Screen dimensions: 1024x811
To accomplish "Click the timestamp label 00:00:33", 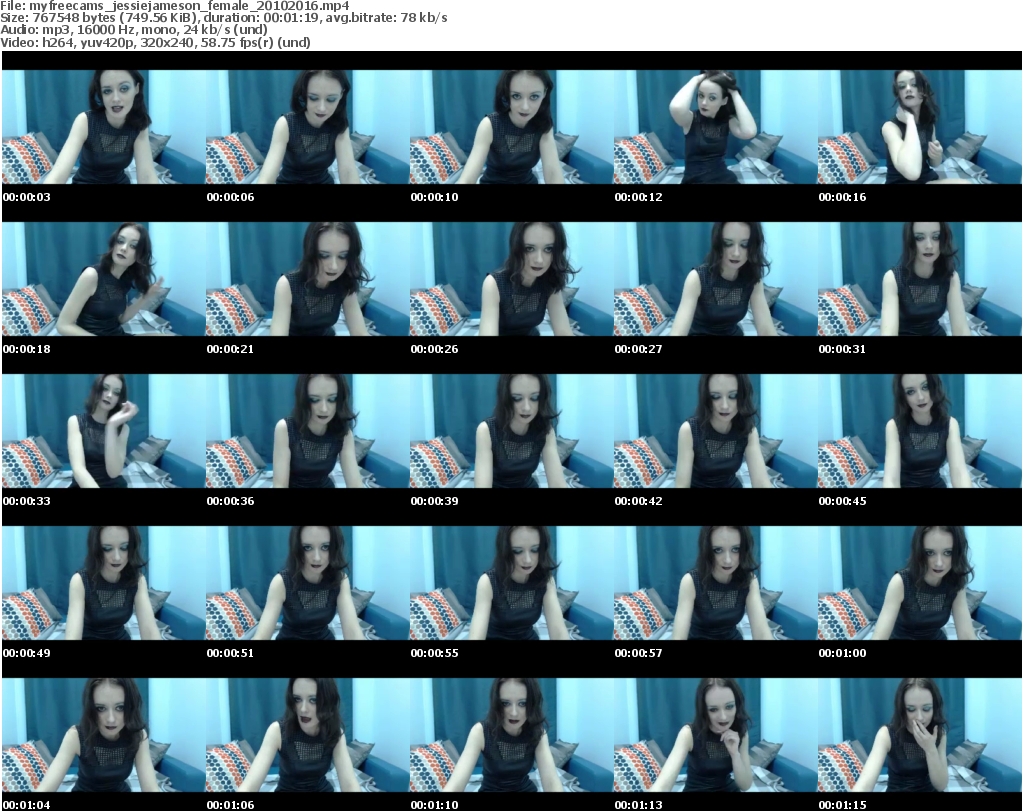I will coord(27,501).
